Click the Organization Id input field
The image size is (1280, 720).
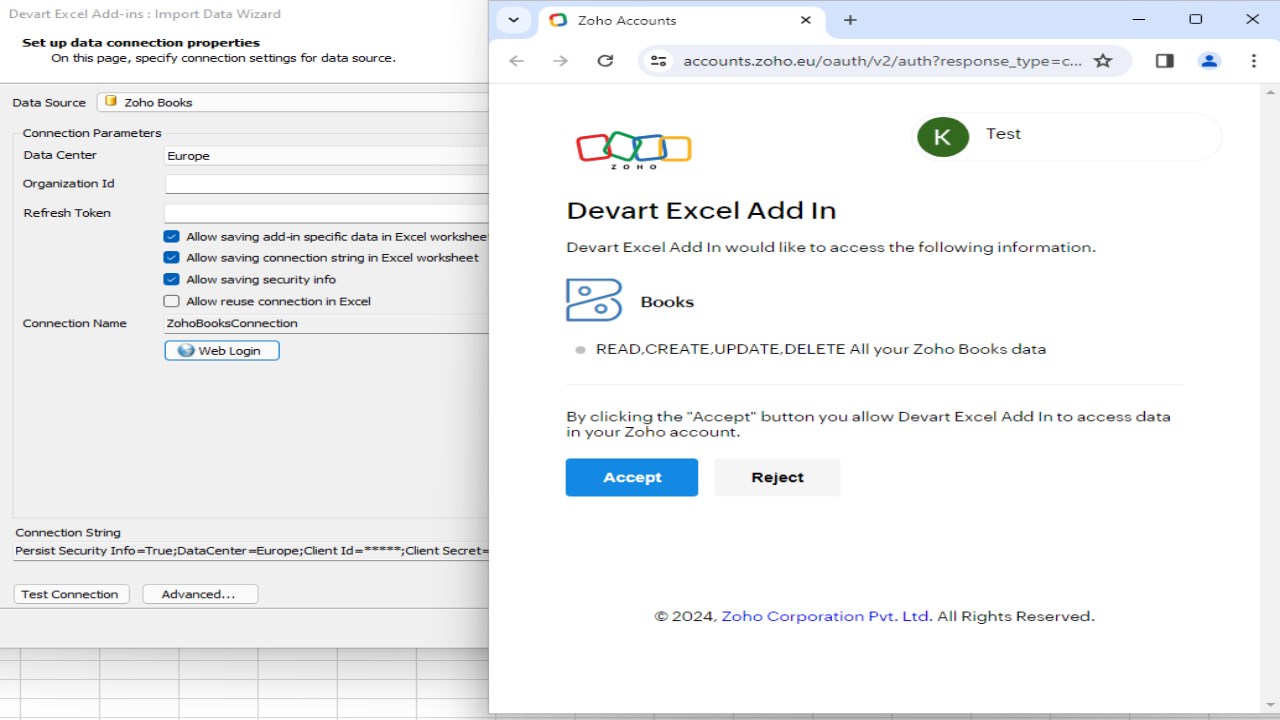pos(326,184)
